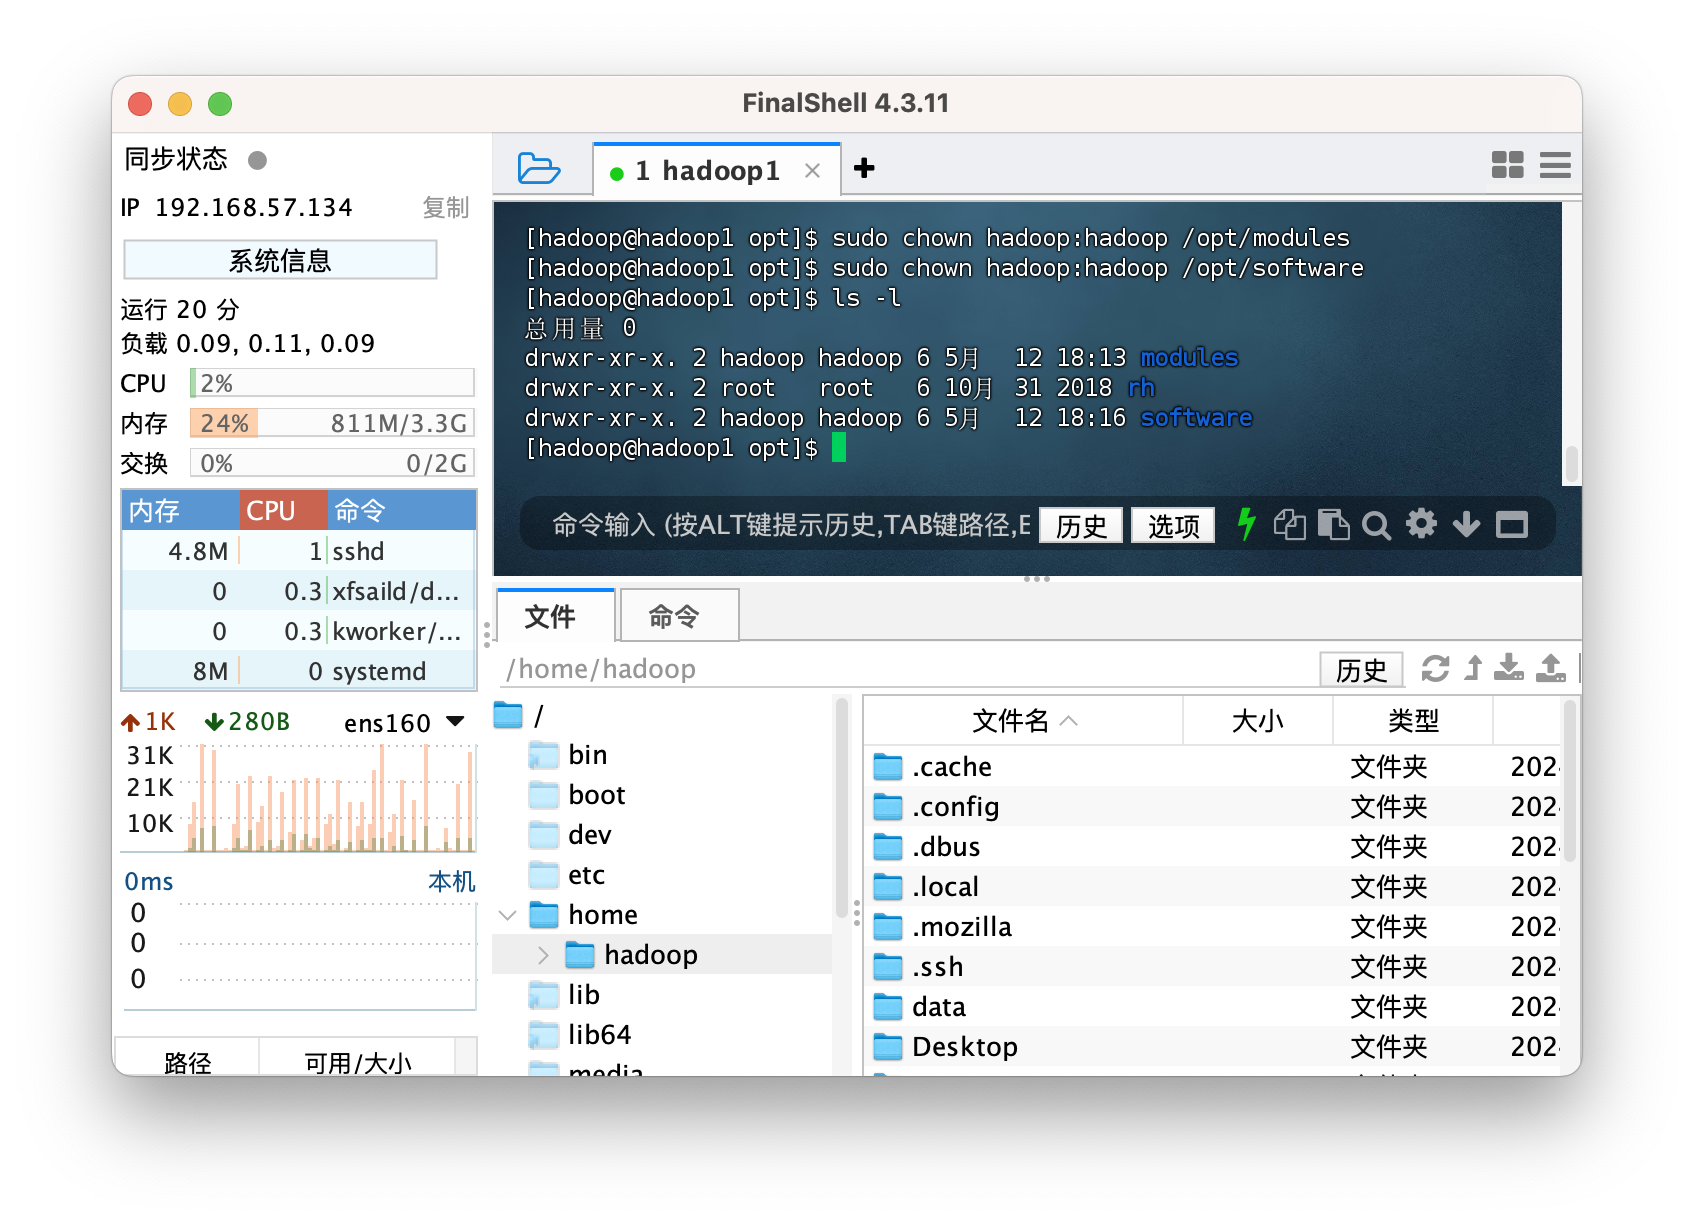This screenshot has width=1694, height=1224.
Task: Switch to the 命令 tab
Action: tap(679, 616)
